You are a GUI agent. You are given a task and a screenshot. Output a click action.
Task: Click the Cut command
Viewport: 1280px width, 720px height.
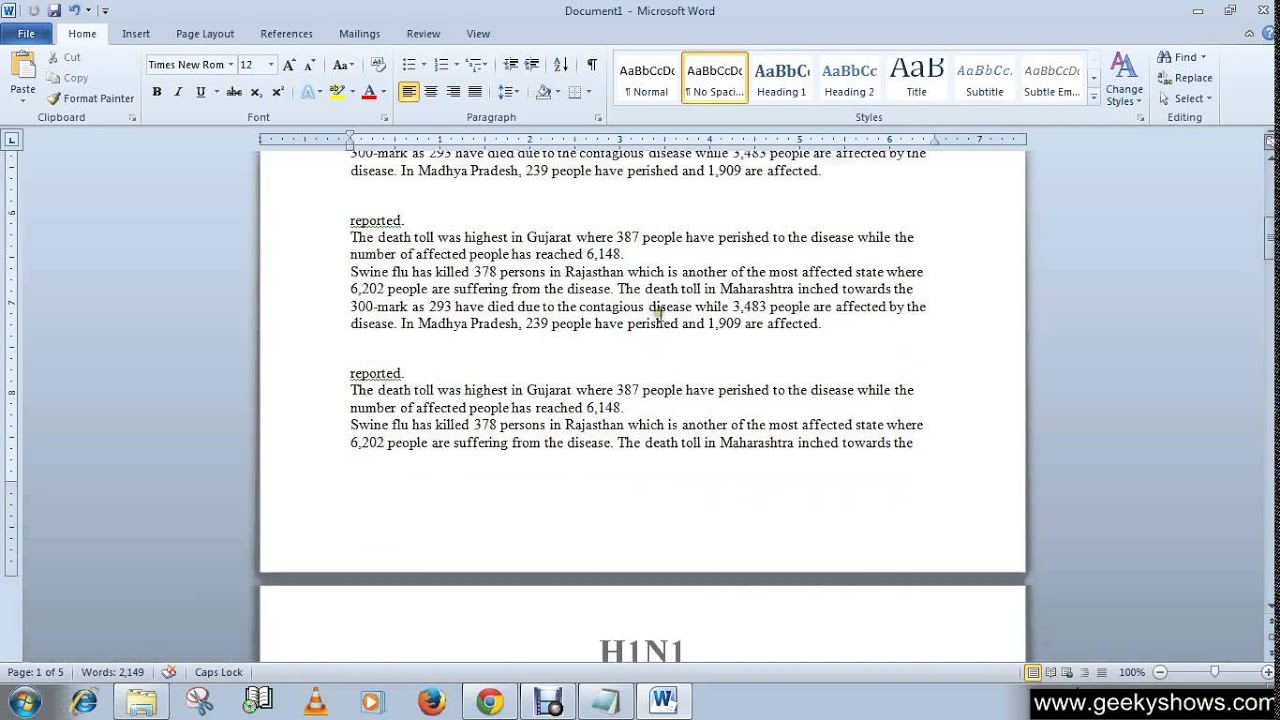coord(64,58)
